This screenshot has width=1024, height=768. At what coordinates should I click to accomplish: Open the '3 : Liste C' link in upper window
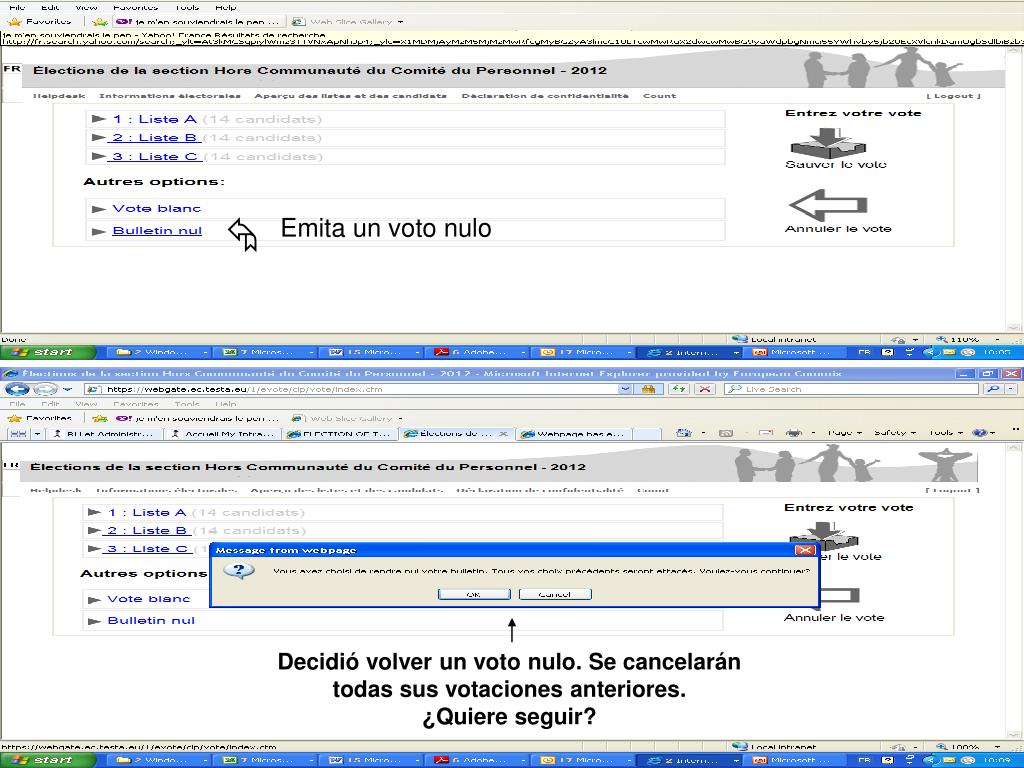[x=154, y=157]
